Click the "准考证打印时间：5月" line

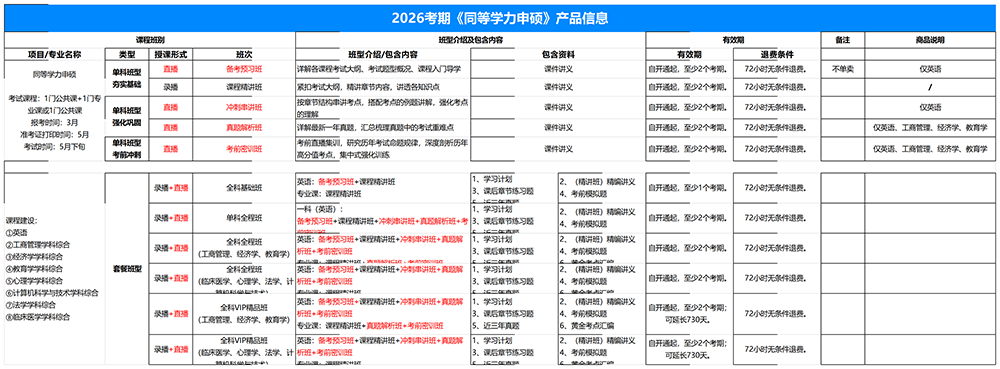click(54, 134)
